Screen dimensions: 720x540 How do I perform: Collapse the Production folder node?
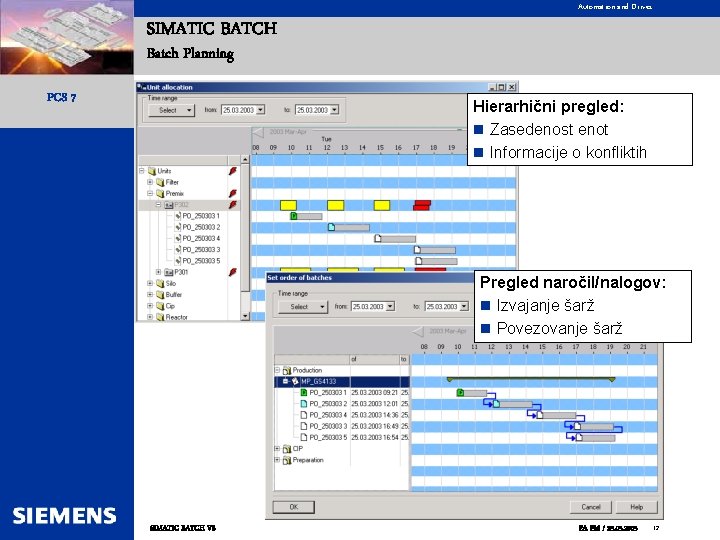click(x=277, y=370)
